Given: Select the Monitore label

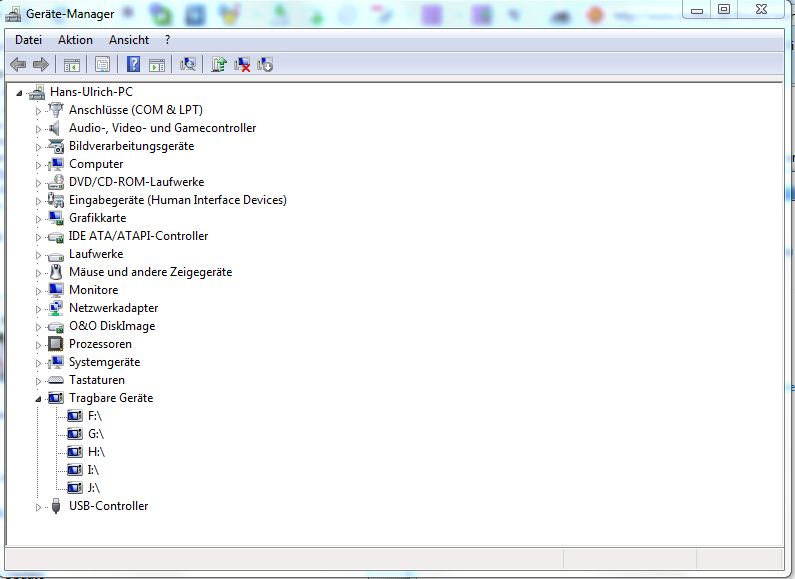Looking at the screenshot, I should point(94,290).
